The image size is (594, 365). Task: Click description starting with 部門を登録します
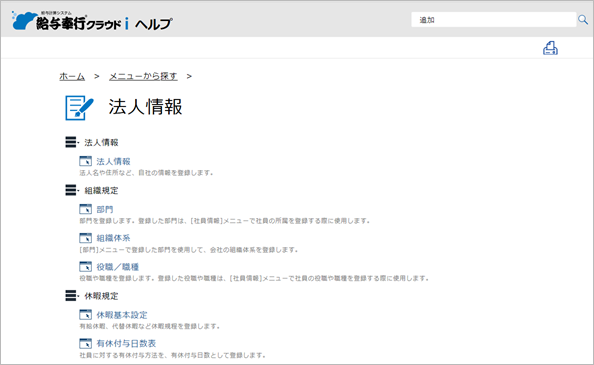224,221
